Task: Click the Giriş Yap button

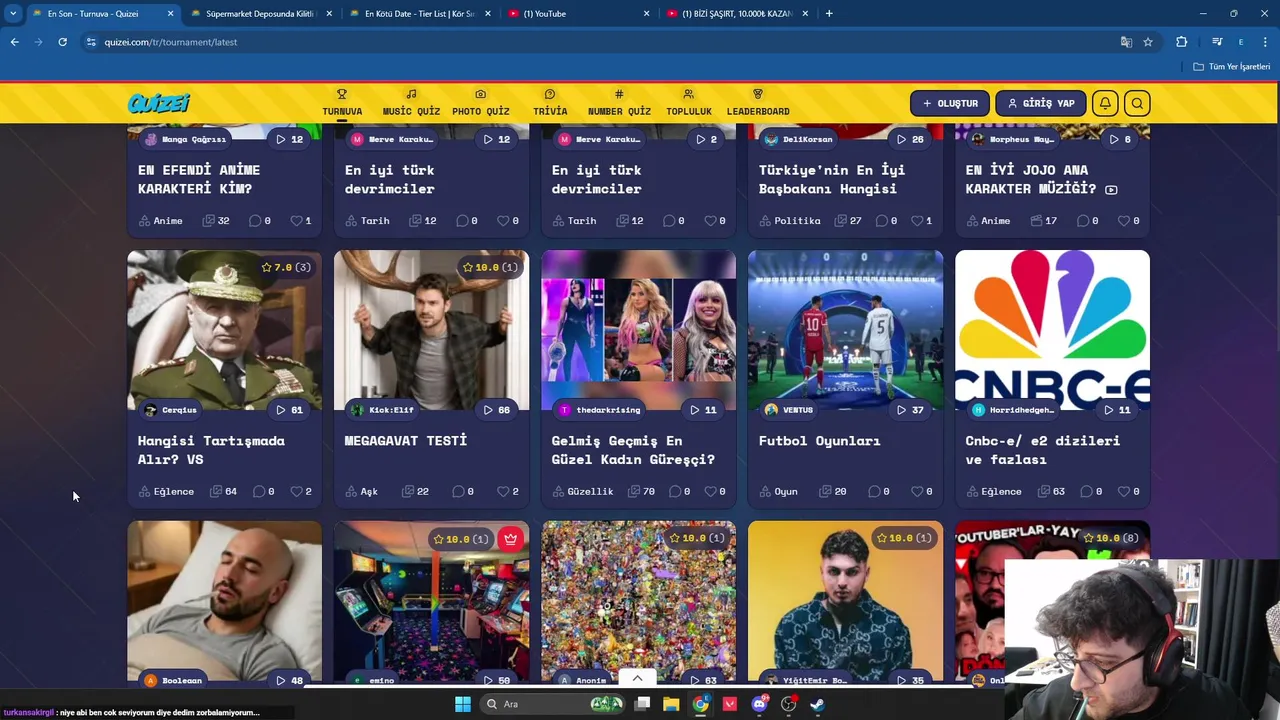Action: coord(1041,103)
